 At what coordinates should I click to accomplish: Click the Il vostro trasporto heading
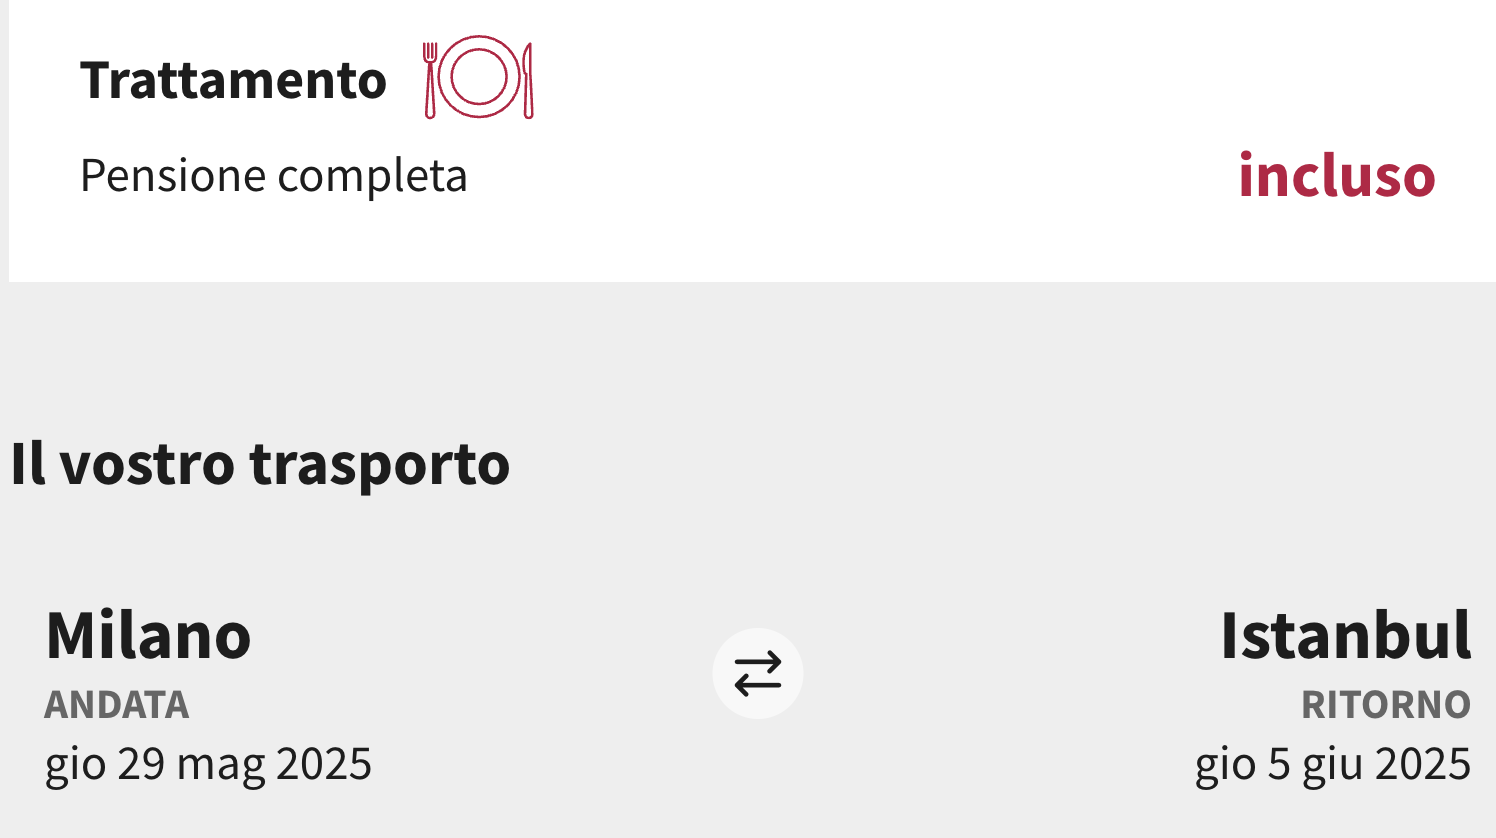click(260, 464)
